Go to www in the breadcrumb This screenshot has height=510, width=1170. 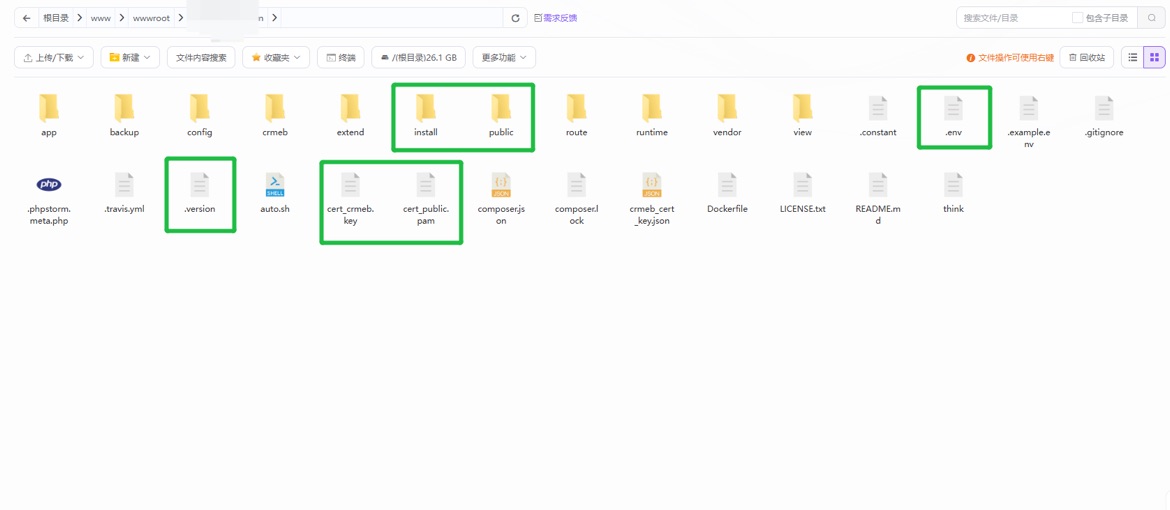tap(101, 18)
